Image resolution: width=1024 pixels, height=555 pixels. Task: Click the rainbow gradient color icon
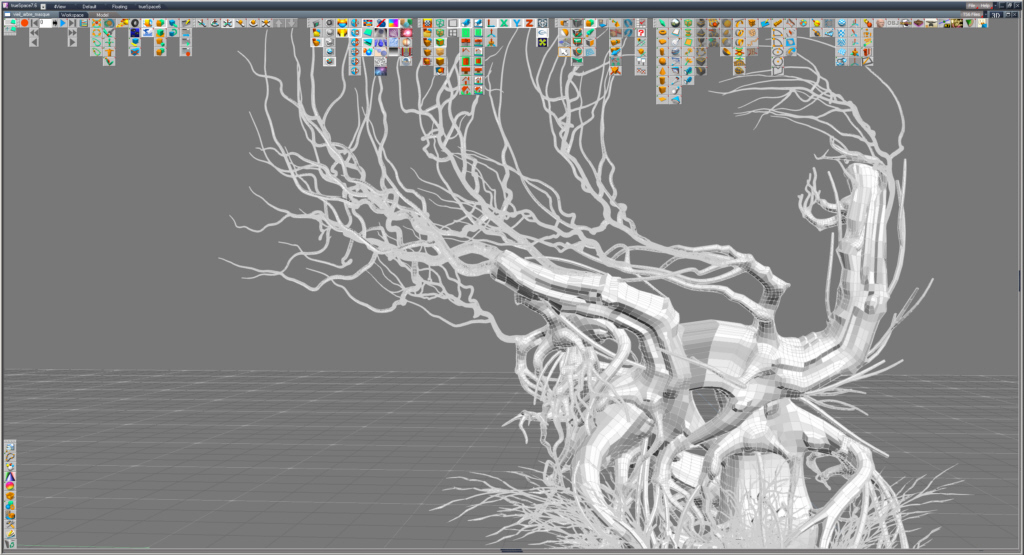[394, 23]
